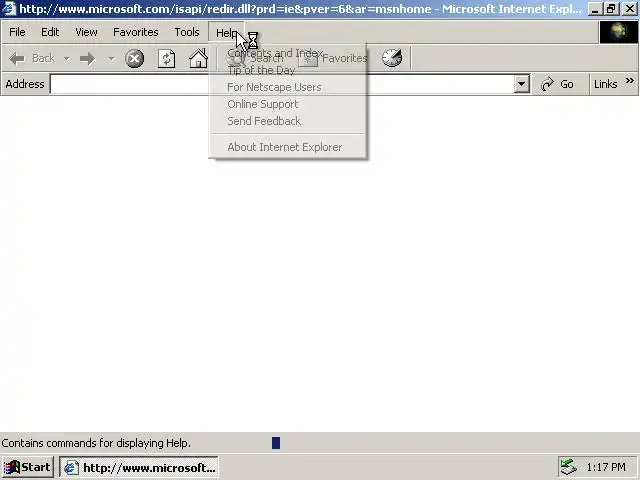Restore the window using the title bar button

[611, 9]
